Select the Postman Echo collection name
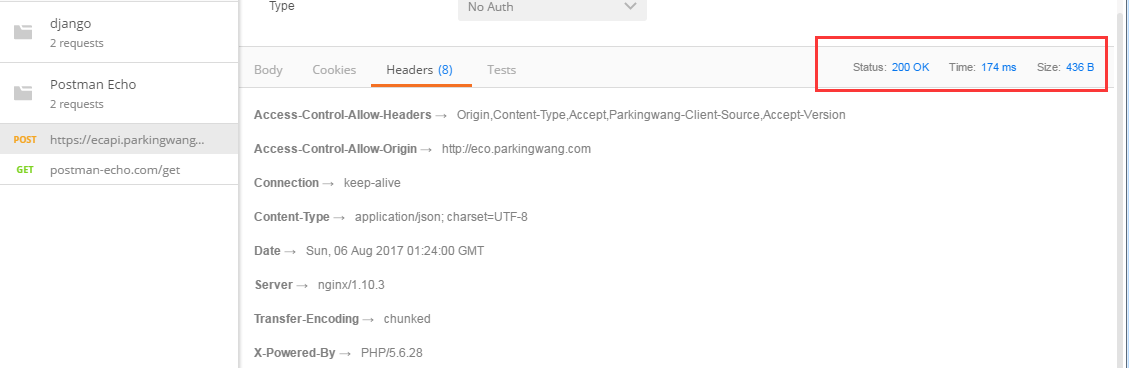The height and width of the screenshot is (368, 1129). [x=93, y=84]
